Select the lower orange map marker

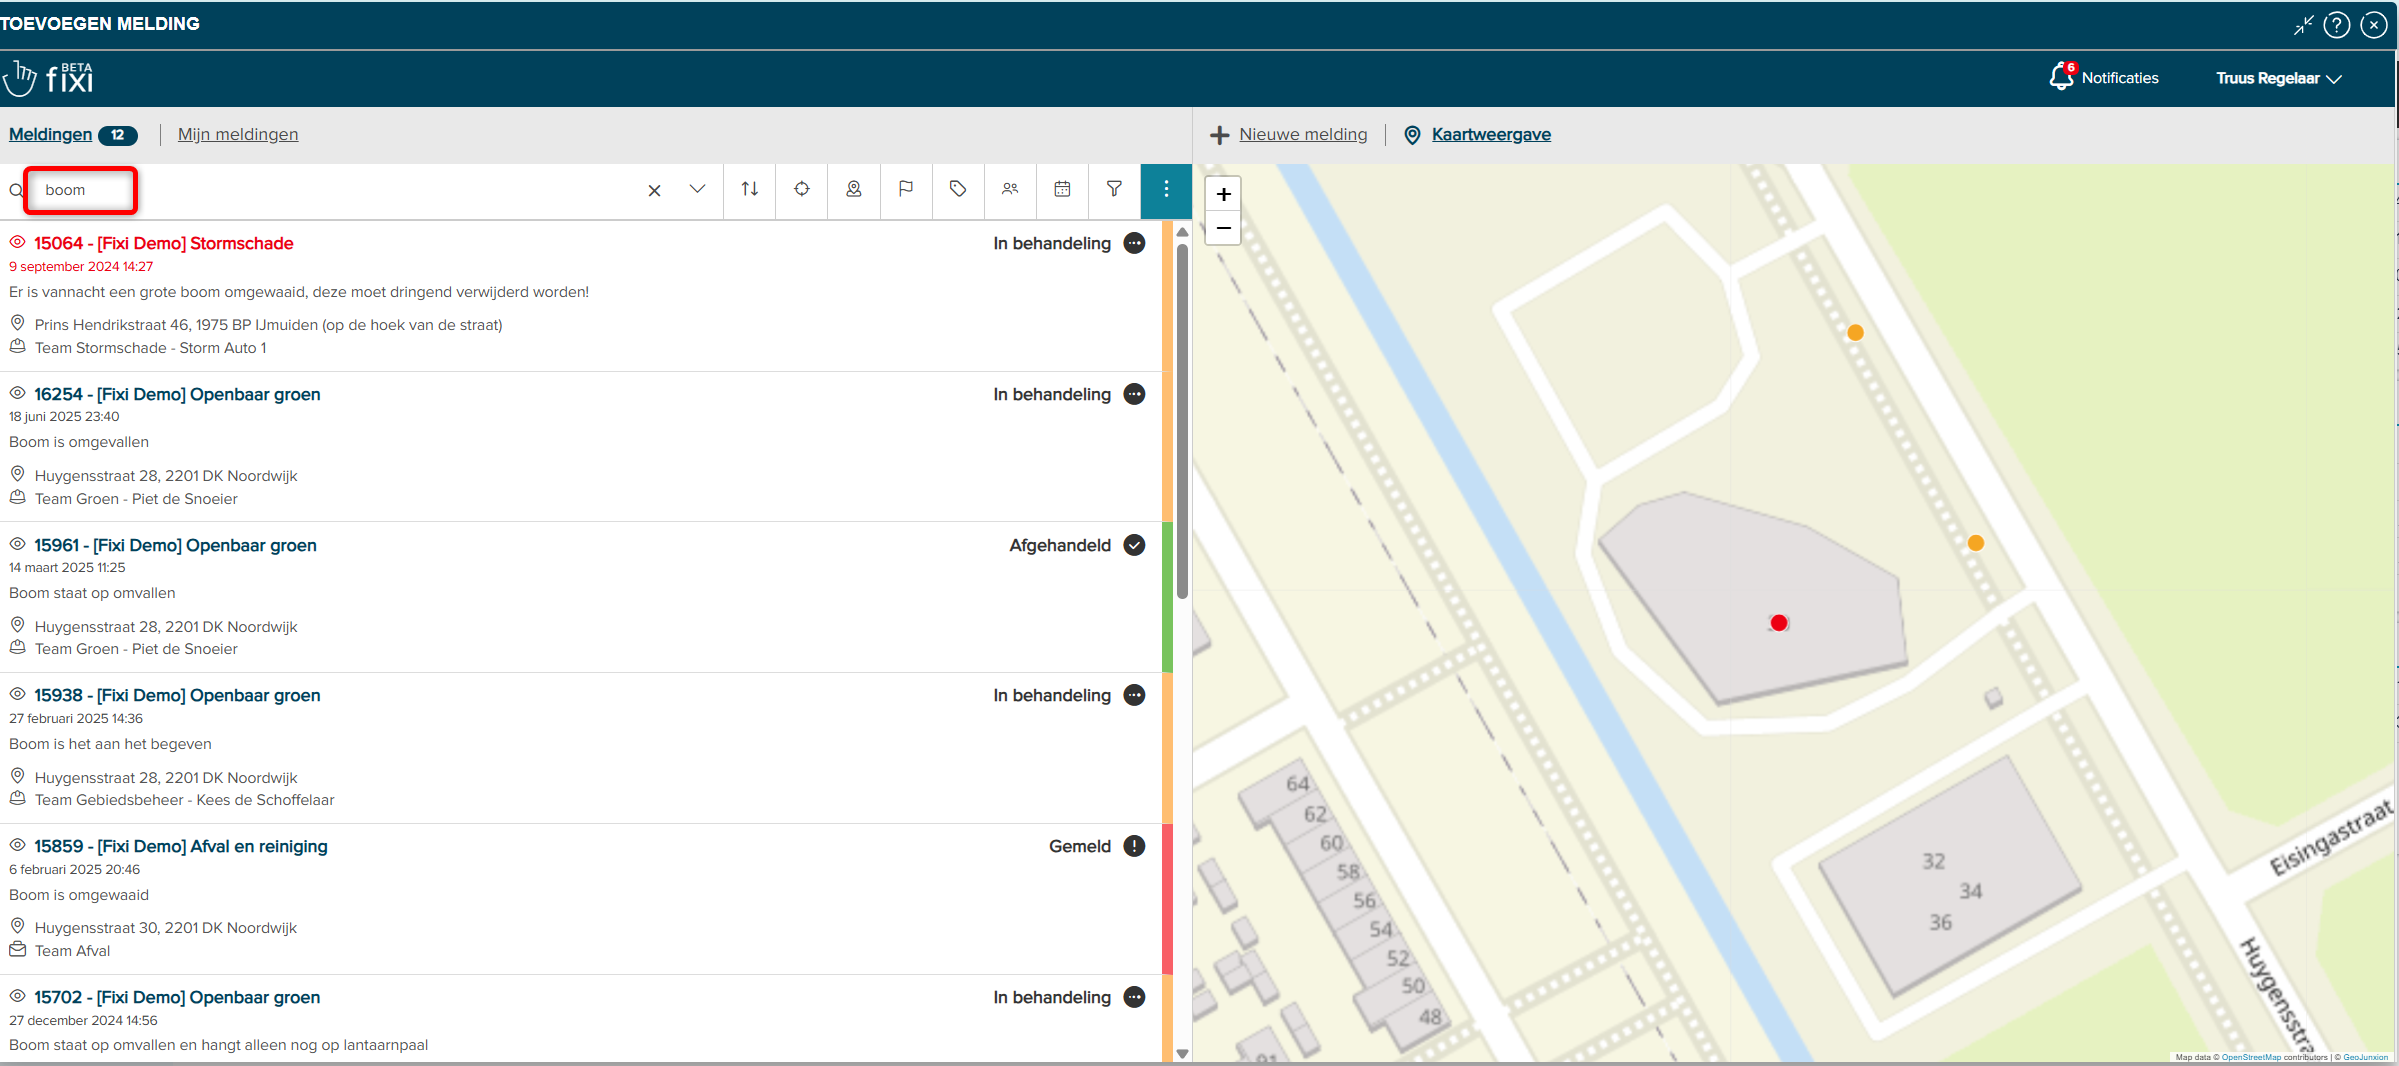tap(1975, 543)
